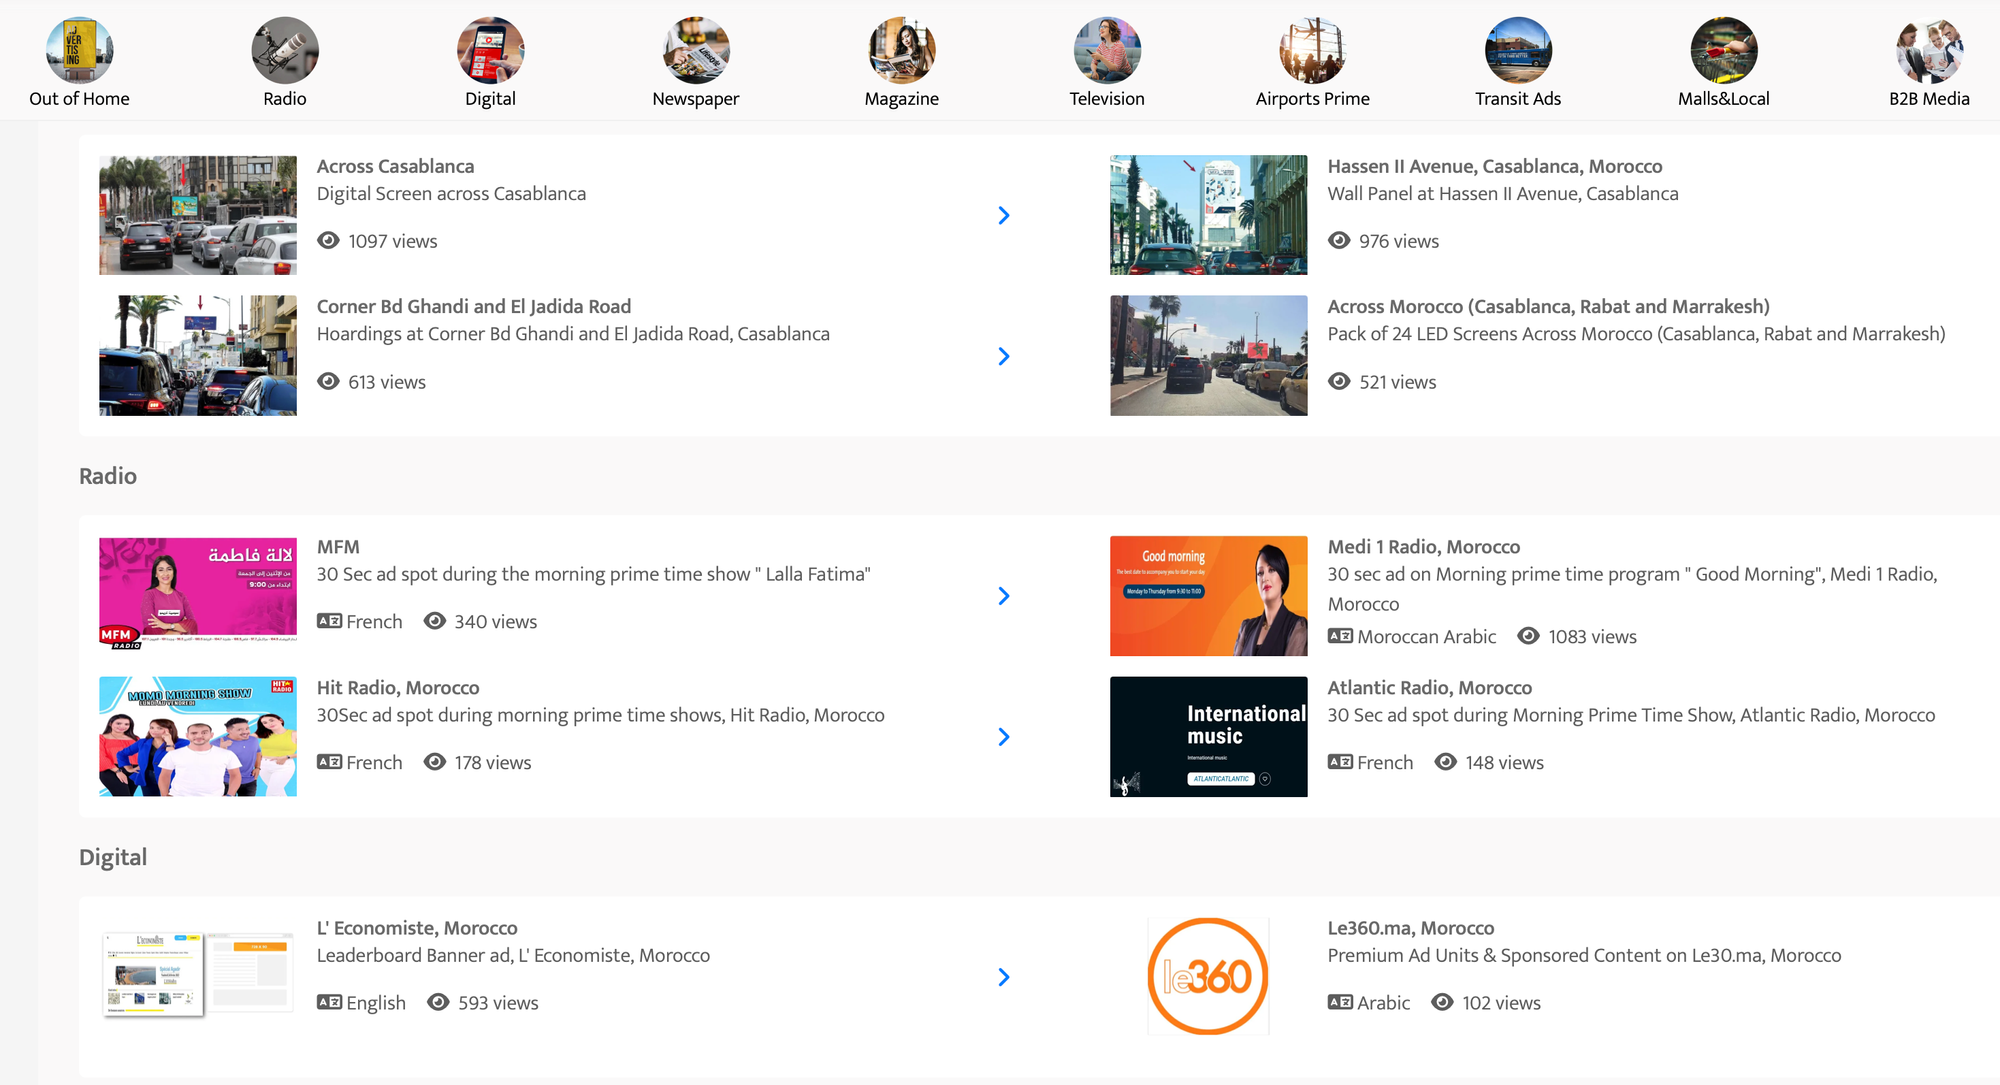Open the Atlantic Radio, Morocco title

point(1430,687)
